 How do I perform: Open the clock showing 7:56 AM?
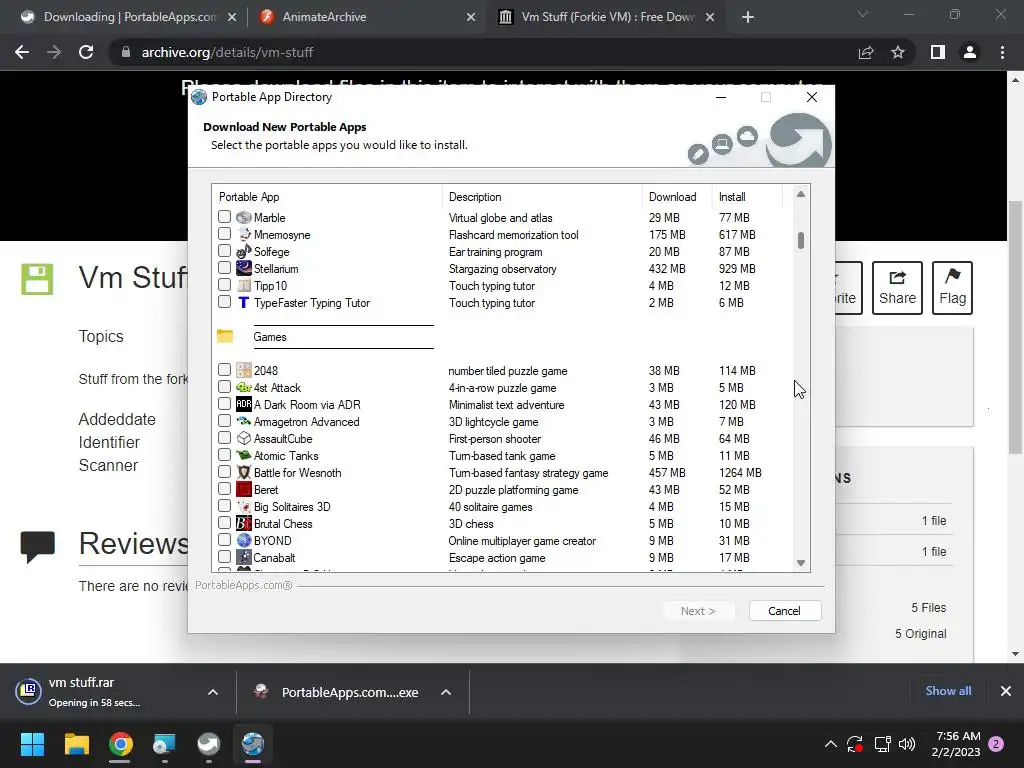tap(957, 744)
